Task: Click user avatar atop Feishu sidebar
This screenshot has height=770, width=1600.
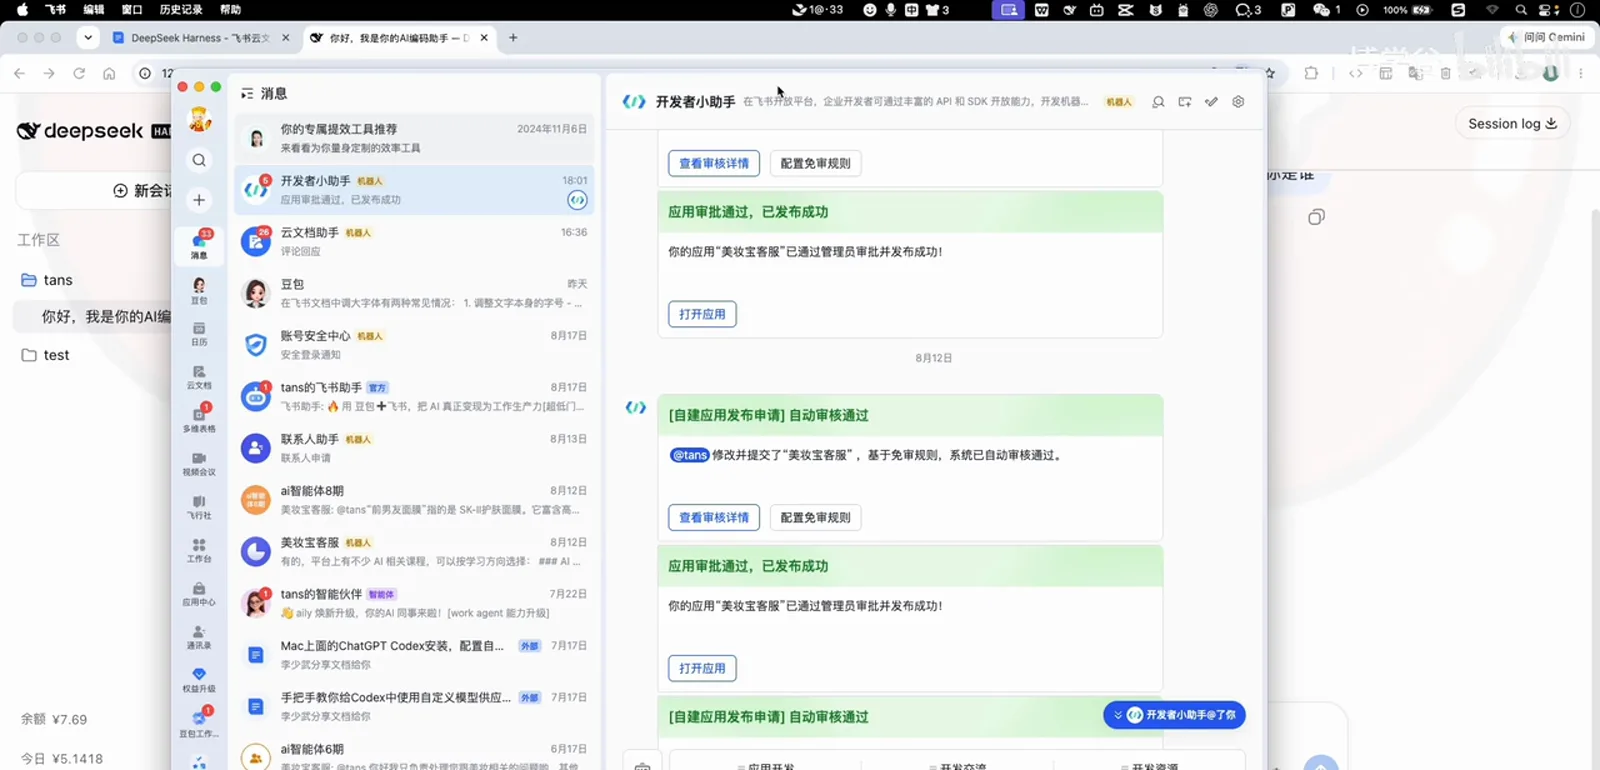Action: coord(199,119)
